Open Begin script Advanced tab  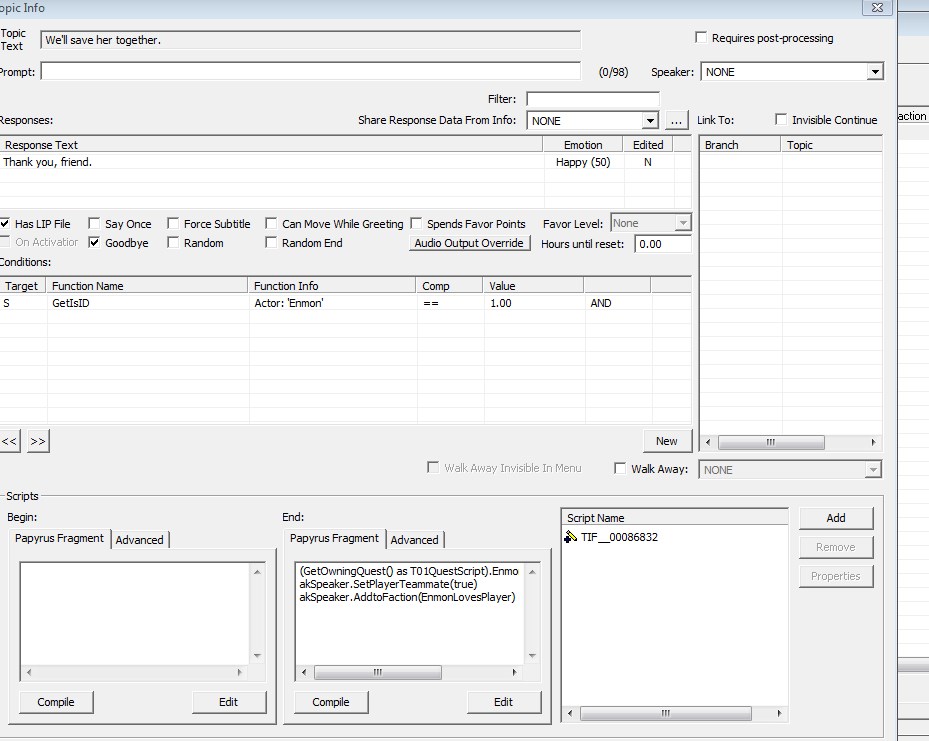tap(140, 540)
